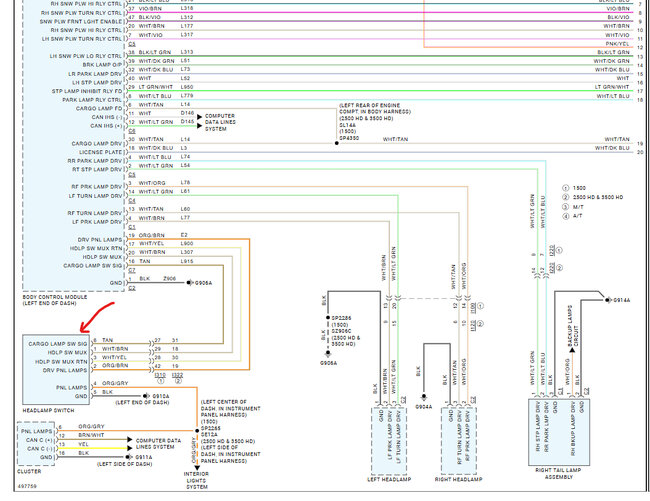Image resolution: width=650 pixels, height=501 pixels.
Task: Select the LF TURN LAMP DRV label in module
Action: coord(96,196)
